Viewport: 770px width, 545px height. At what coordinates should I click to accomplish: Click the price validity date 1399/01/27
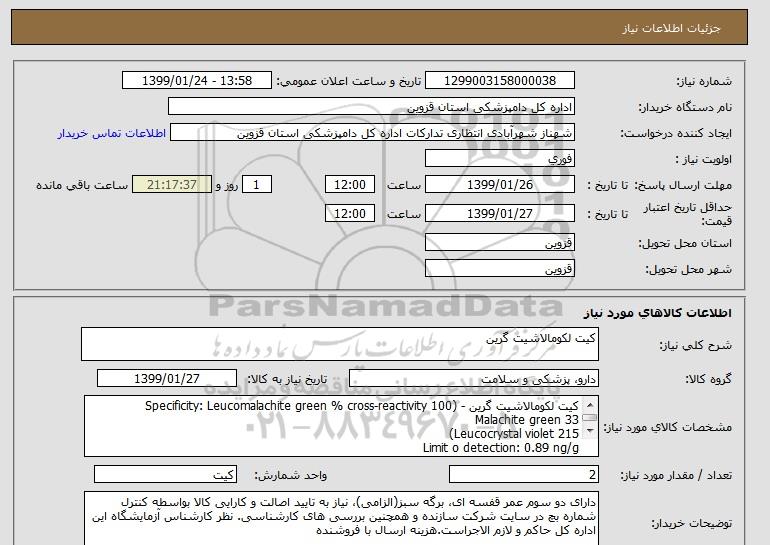coord(499,213)
